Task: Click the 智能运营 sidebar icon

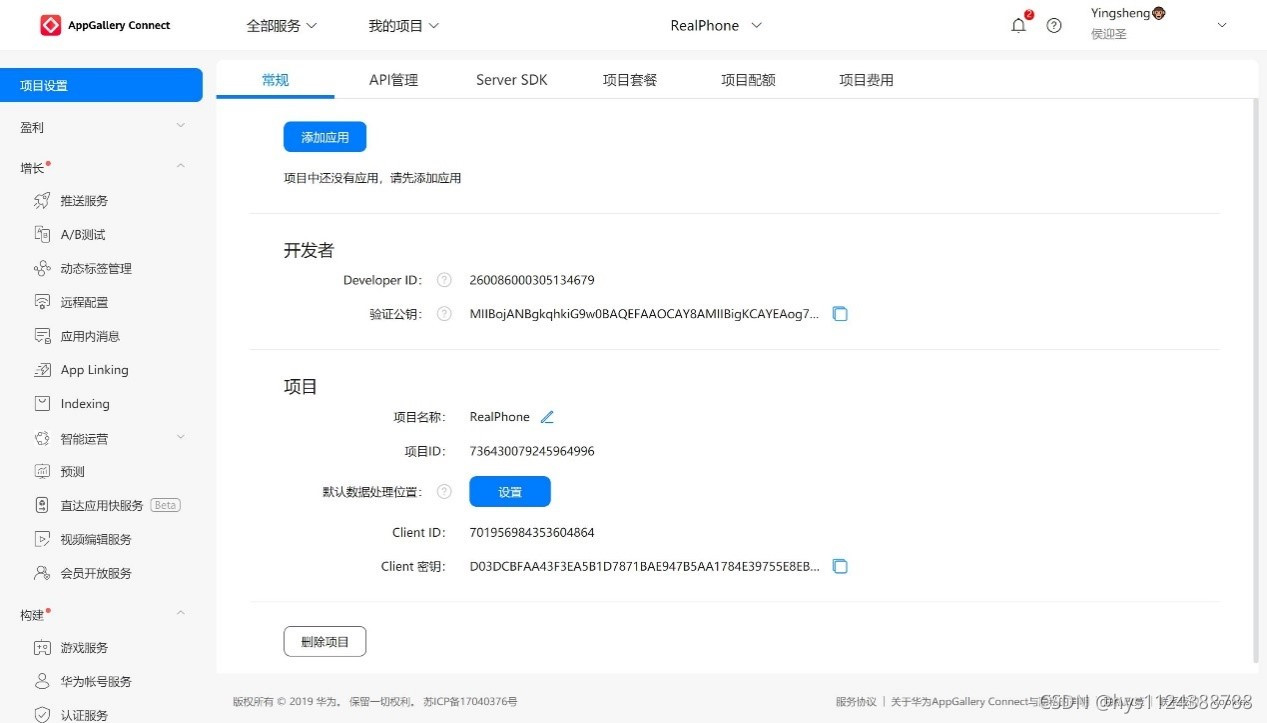Action: tap(42, 438)
